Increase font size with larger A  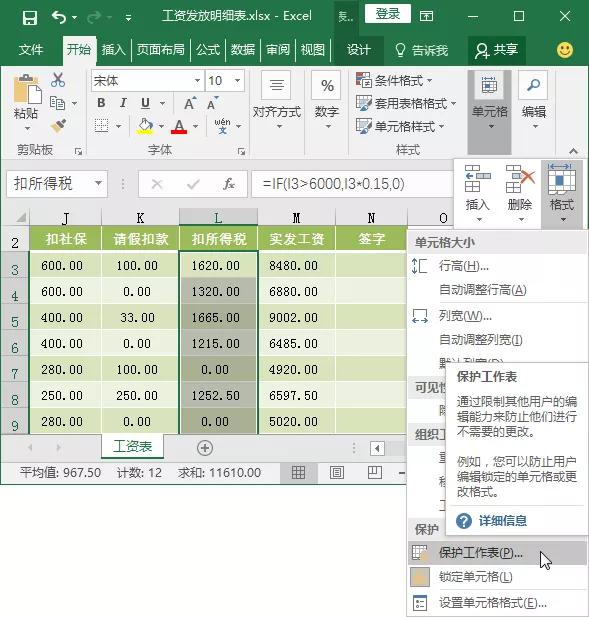pyautogui.click(x=190, y=103)
